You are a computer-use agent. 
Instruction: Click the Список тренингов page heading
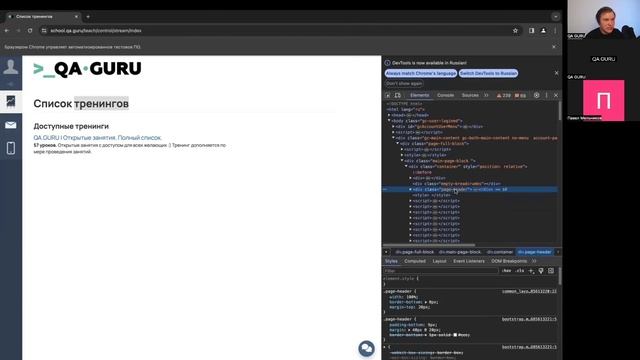tap(81, 104)
